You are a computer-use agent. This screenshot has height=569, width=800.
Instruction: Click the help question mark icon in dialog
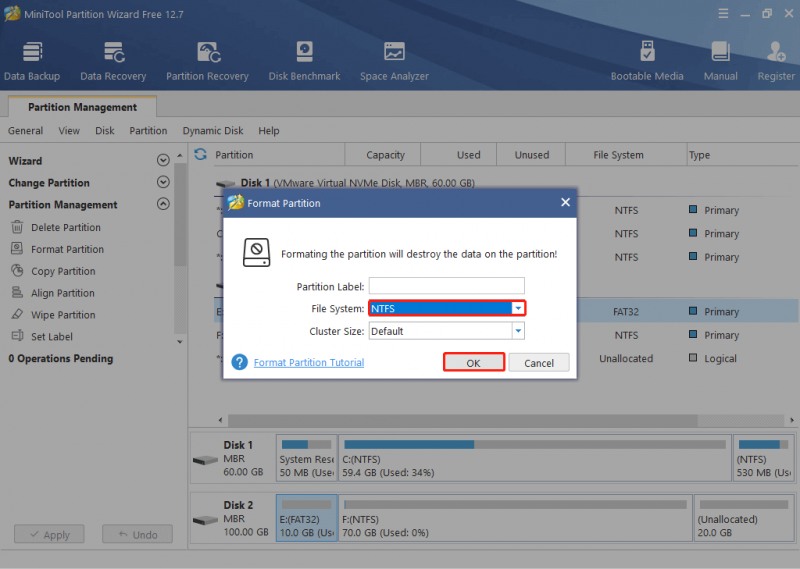239,362
